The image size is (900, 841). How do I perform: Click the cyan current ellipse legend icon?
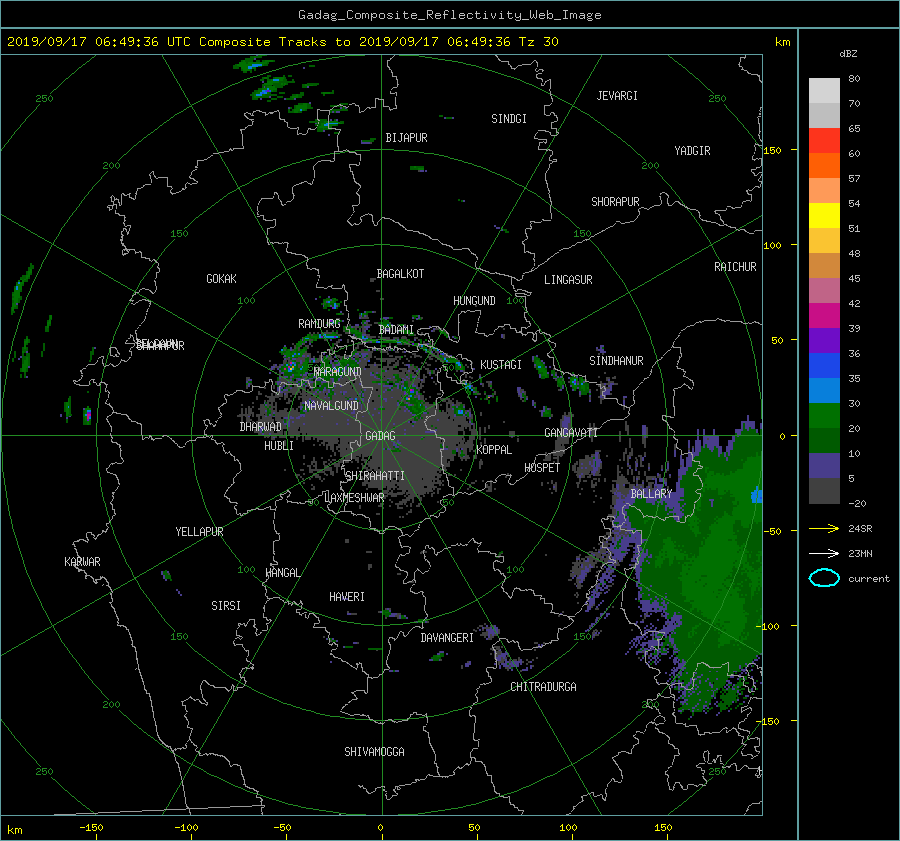point(824,578)
